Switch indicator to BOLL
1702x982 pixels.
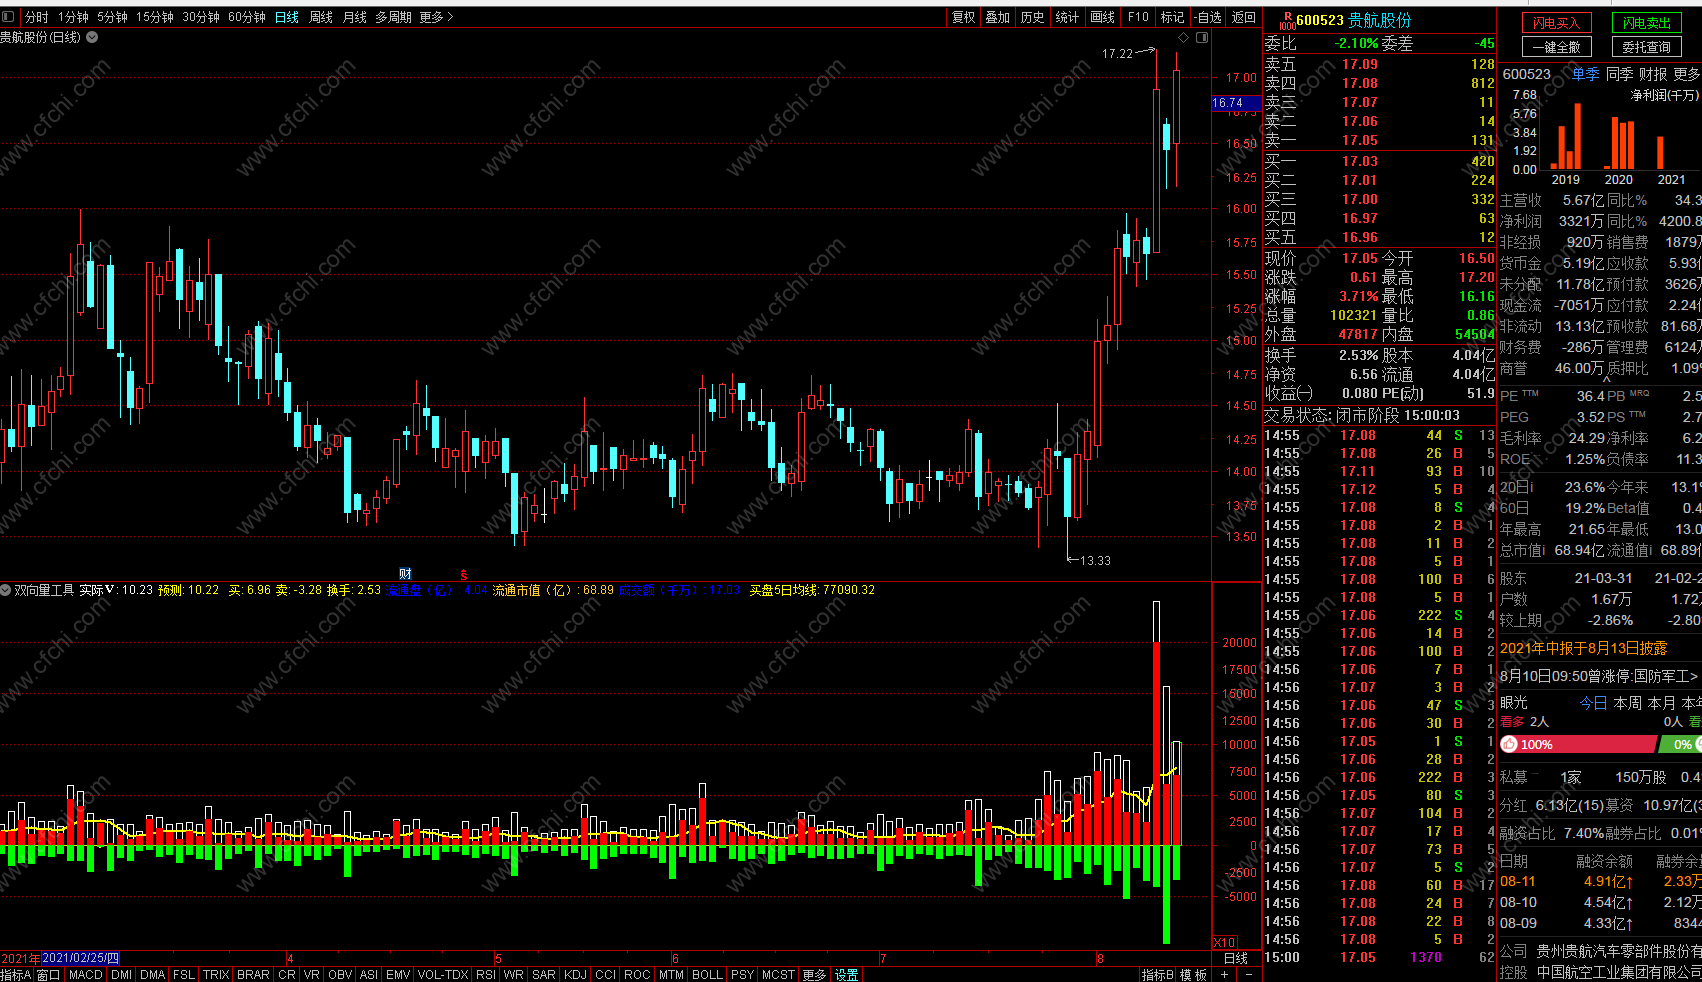tap(707, 975)
